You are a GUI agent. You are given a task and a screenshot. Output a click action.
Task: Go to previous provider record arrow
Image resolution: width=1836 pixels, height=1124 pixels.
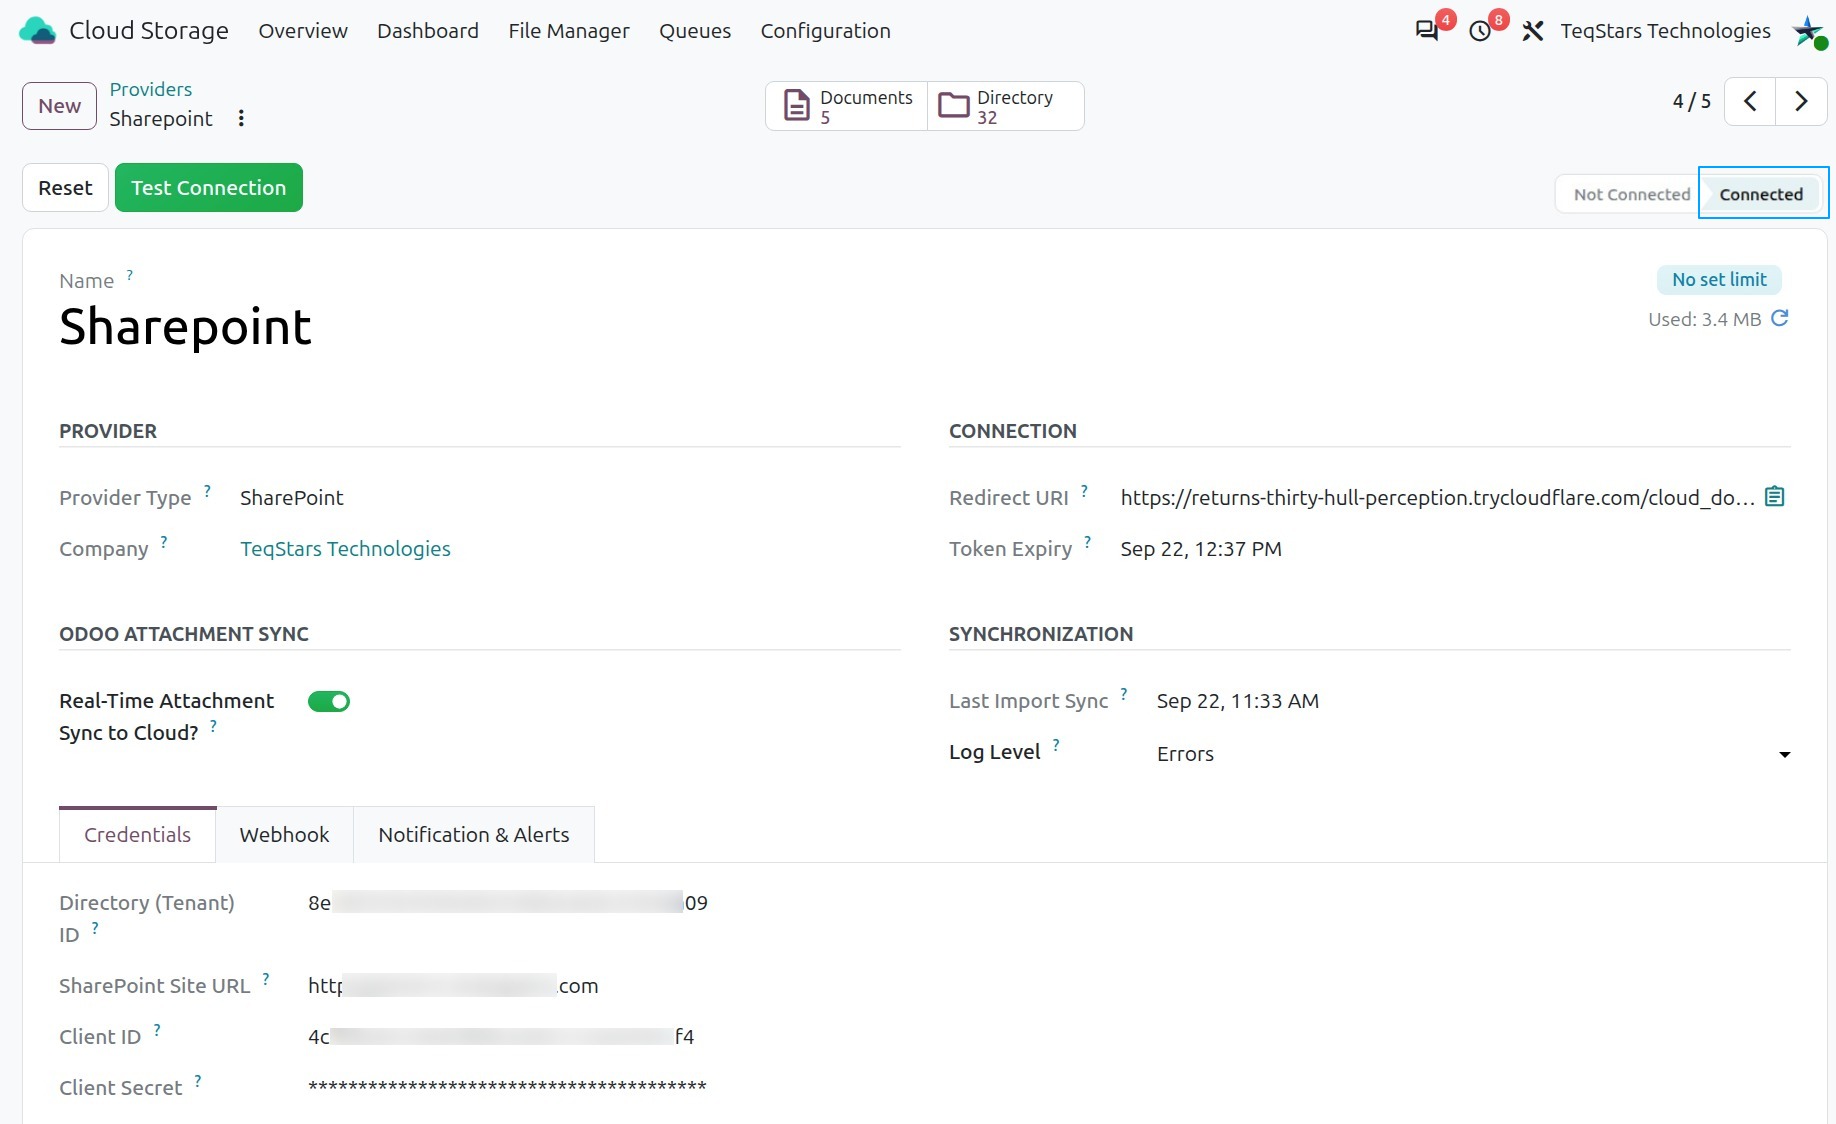click(1750, 101)
